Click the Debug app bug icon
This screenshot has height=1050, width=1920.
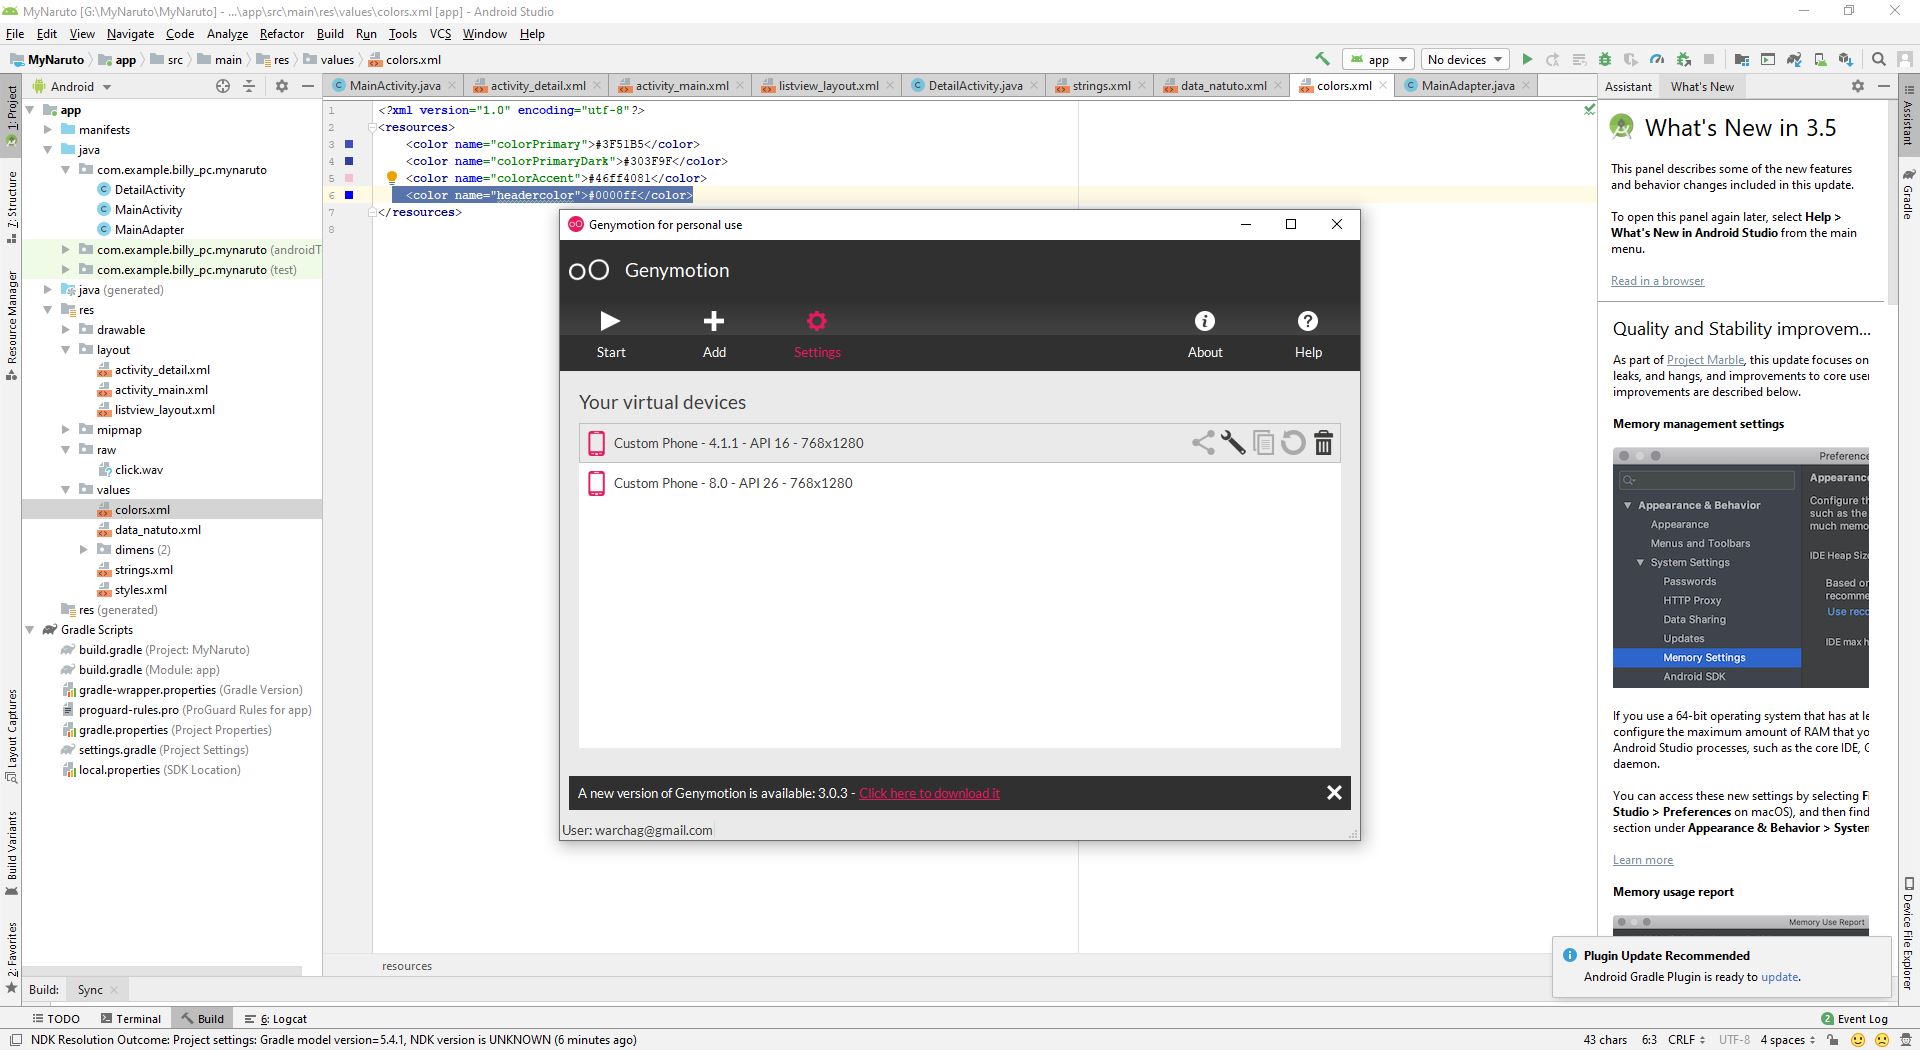tap(1605, 59)
